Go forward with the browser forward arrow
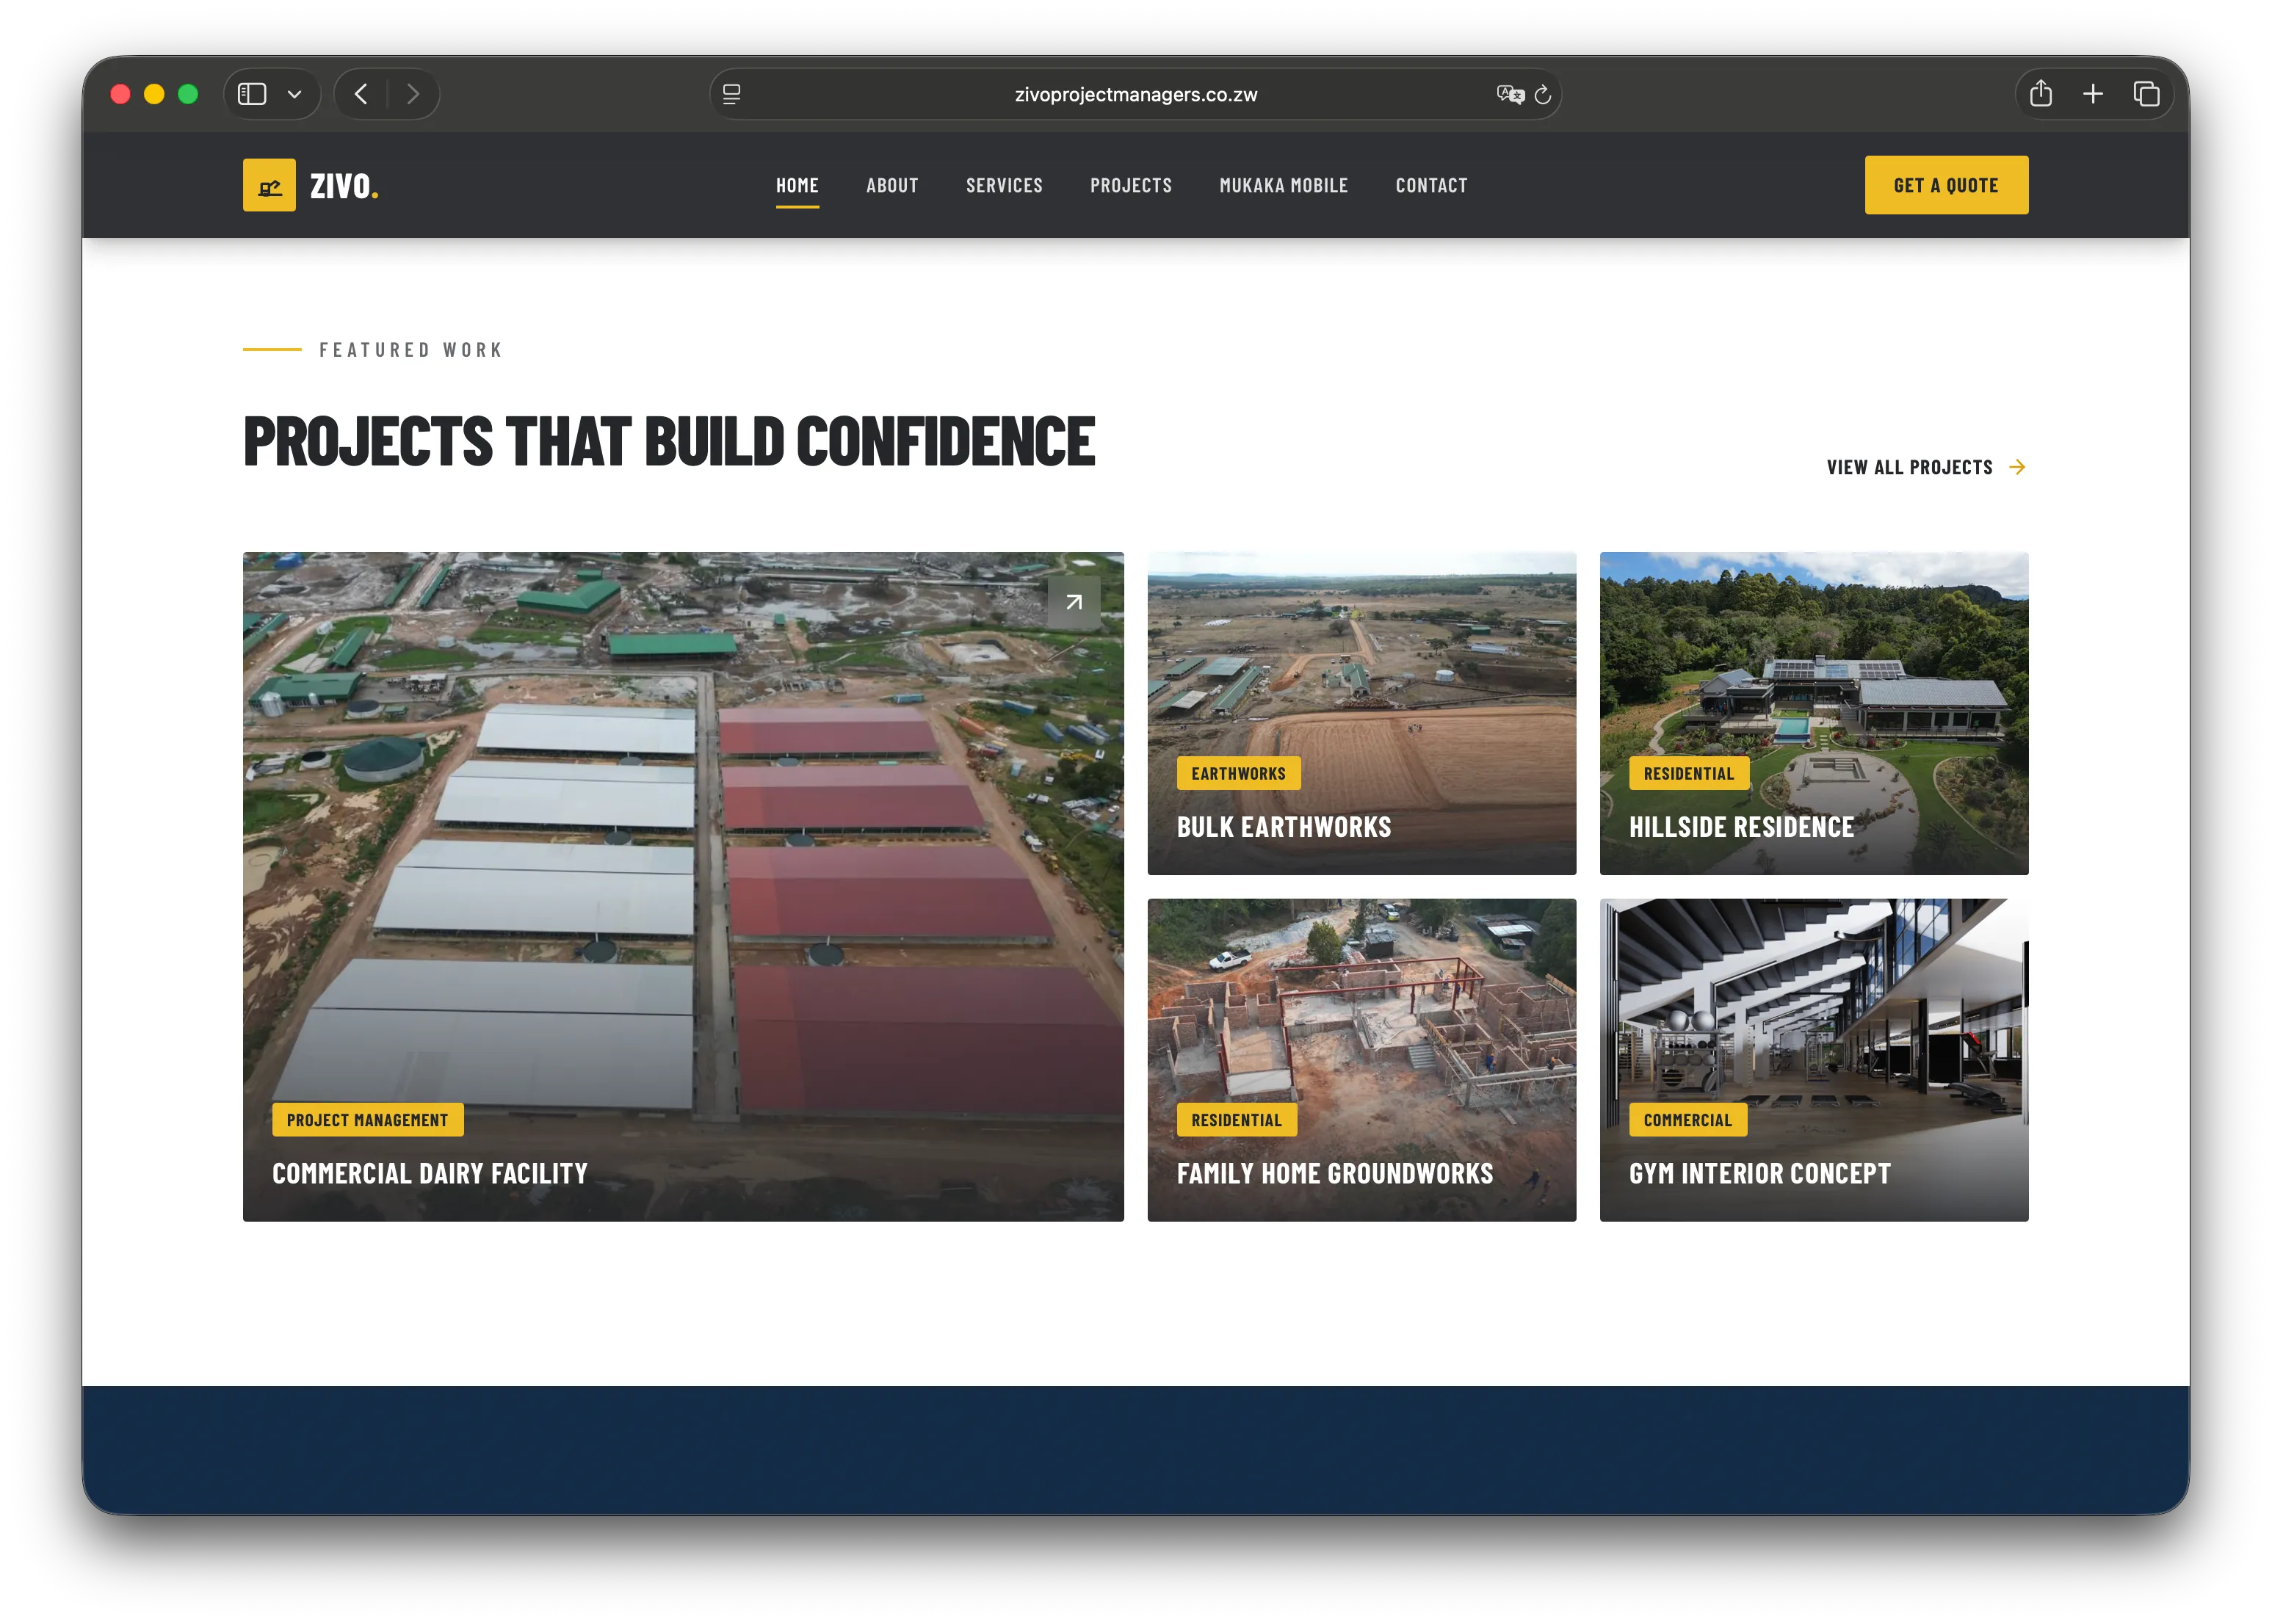Image resolution: width=2272 pixels, height=1624 pixels. pyautogui.click(x=413, y=94)
